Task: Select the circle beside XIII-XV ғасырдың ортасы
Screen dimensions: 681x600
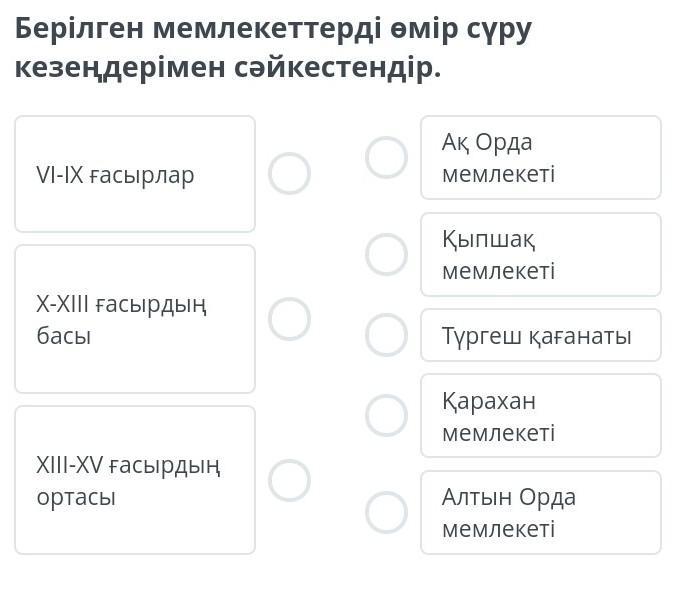Action: [289, 480]
